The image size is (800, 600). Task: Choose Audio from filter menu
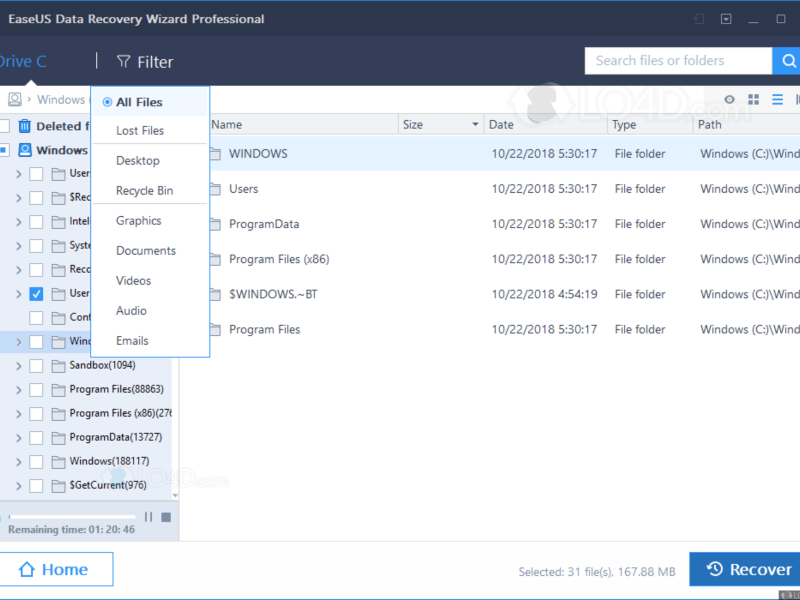[x=131, y=311]
